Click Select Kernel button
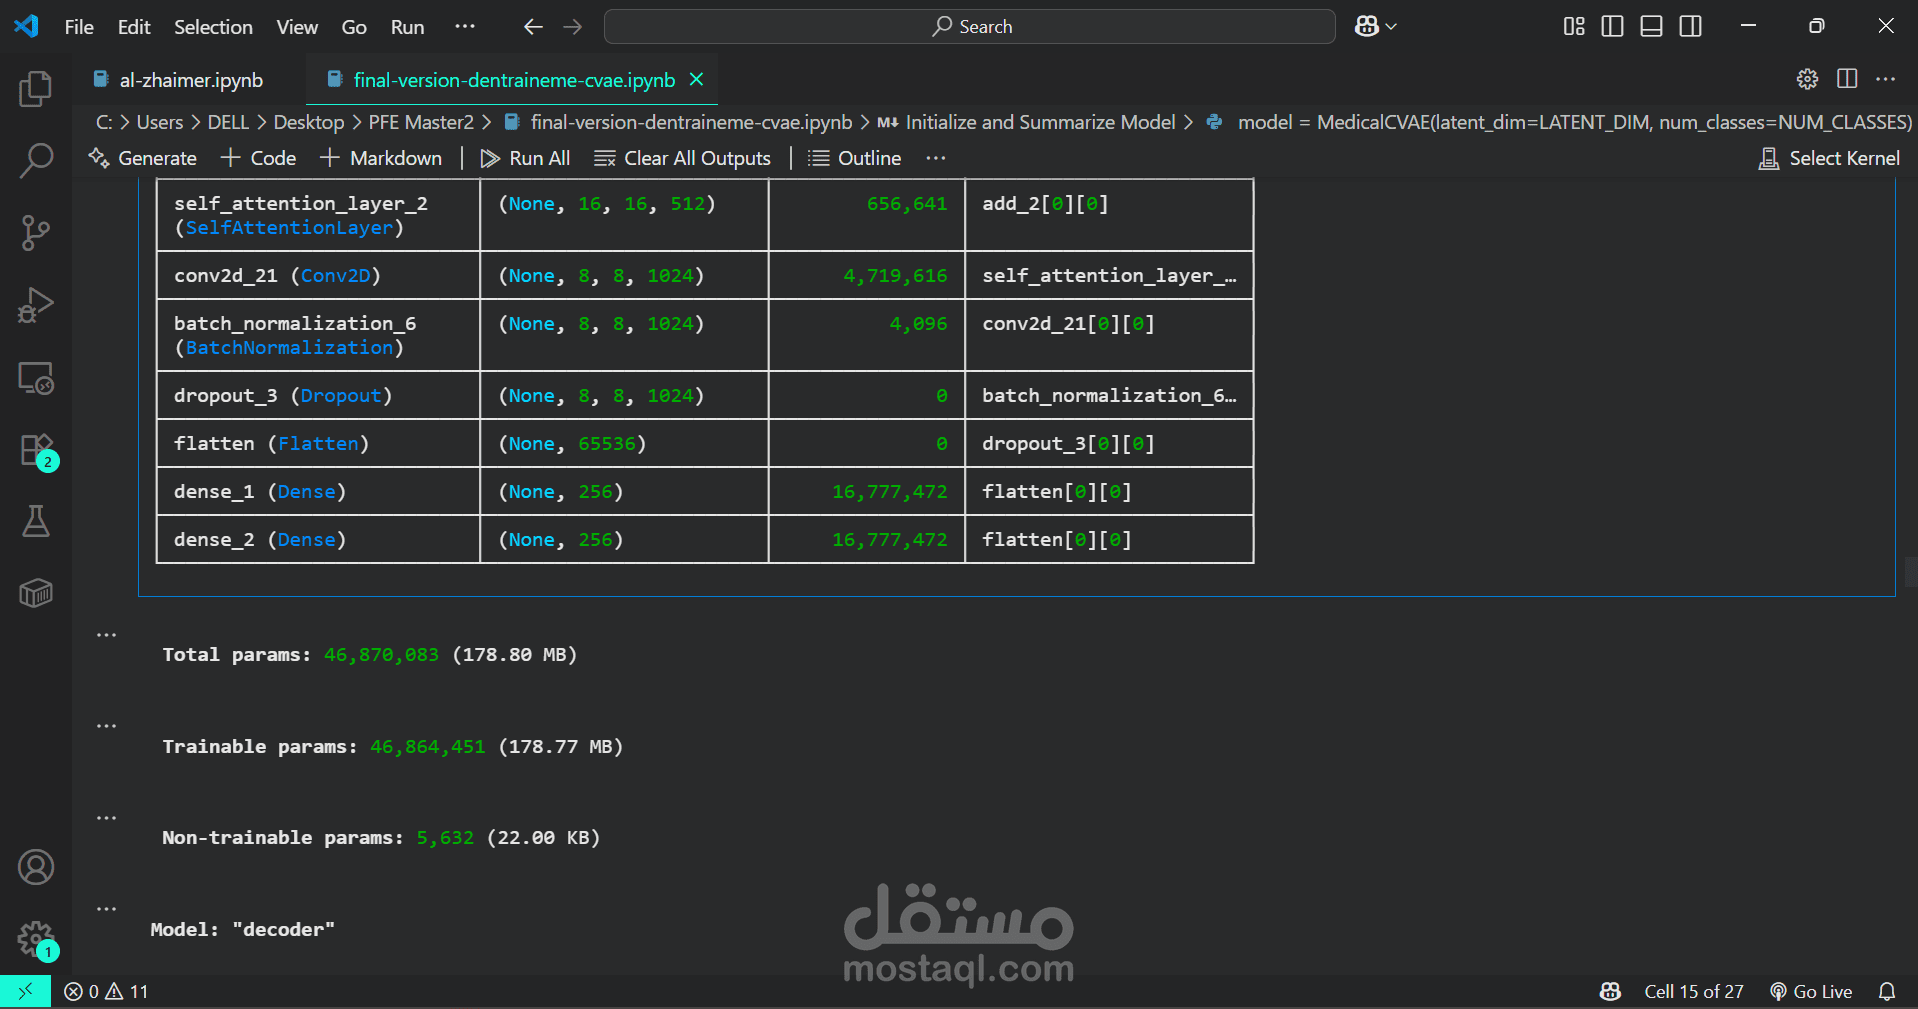Screen dimensions: 1918x1009 [1829, 158]
